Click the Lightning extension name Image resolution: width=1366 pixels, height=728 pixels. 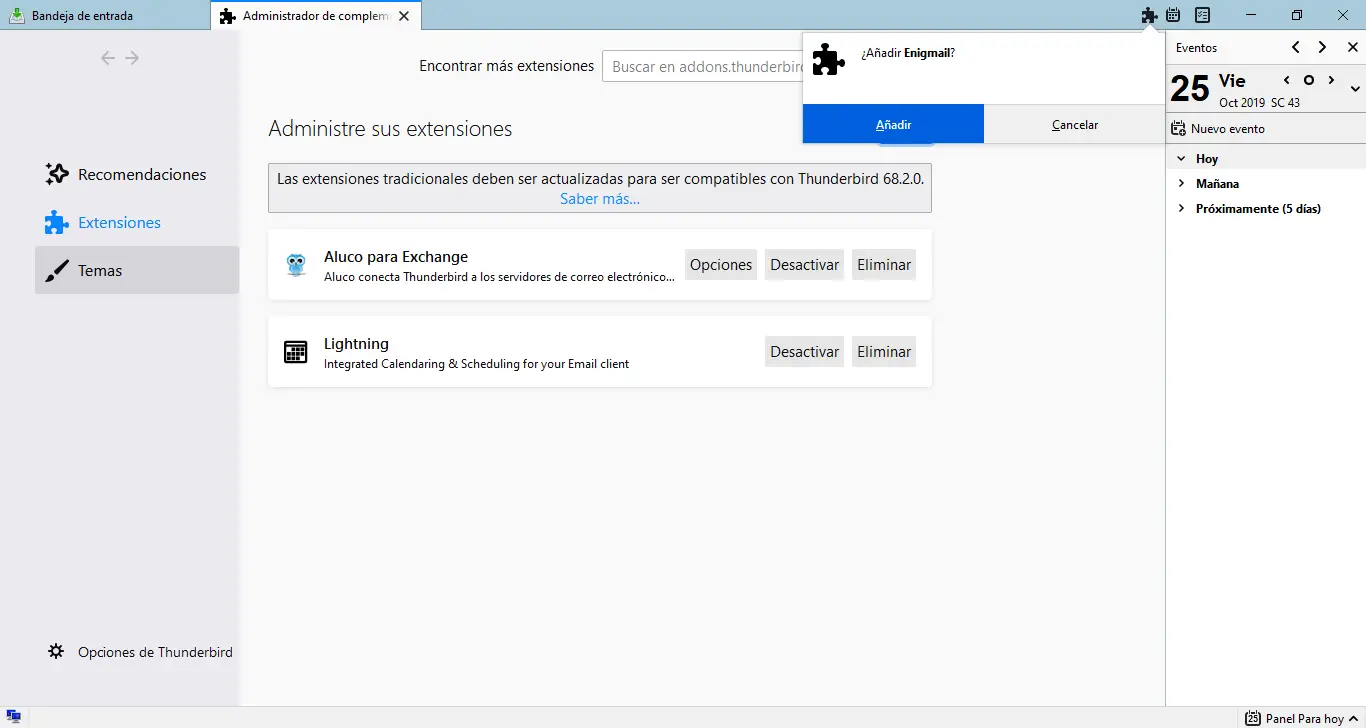pyautogui.click(x=356, y=344)
